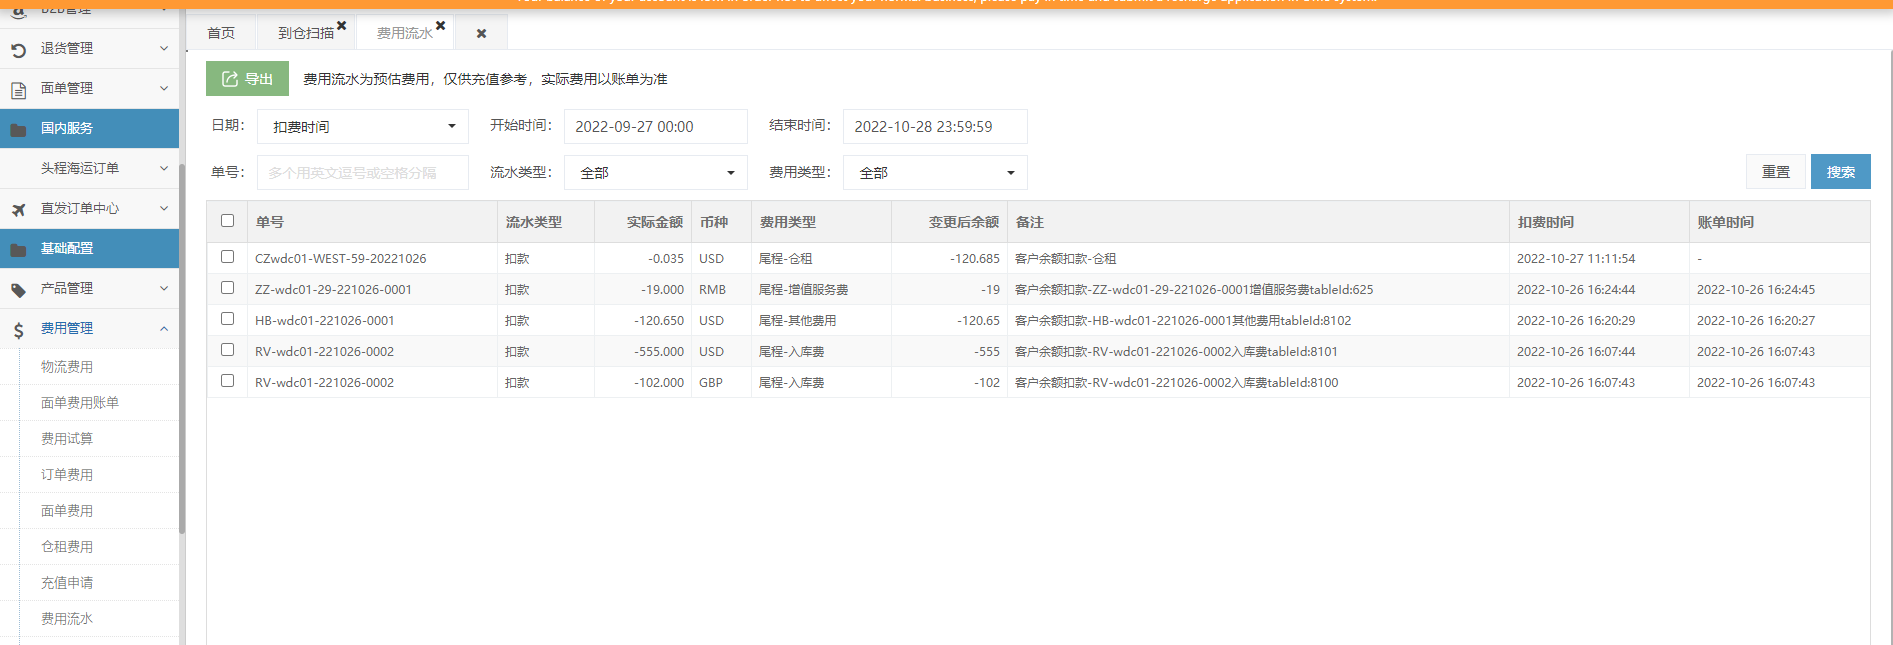Screen dimensions: 1893x645
Task: Click deduction time 2022-10-27 11:11:54
Action: pyautogui.click(x=1576, y=258)
